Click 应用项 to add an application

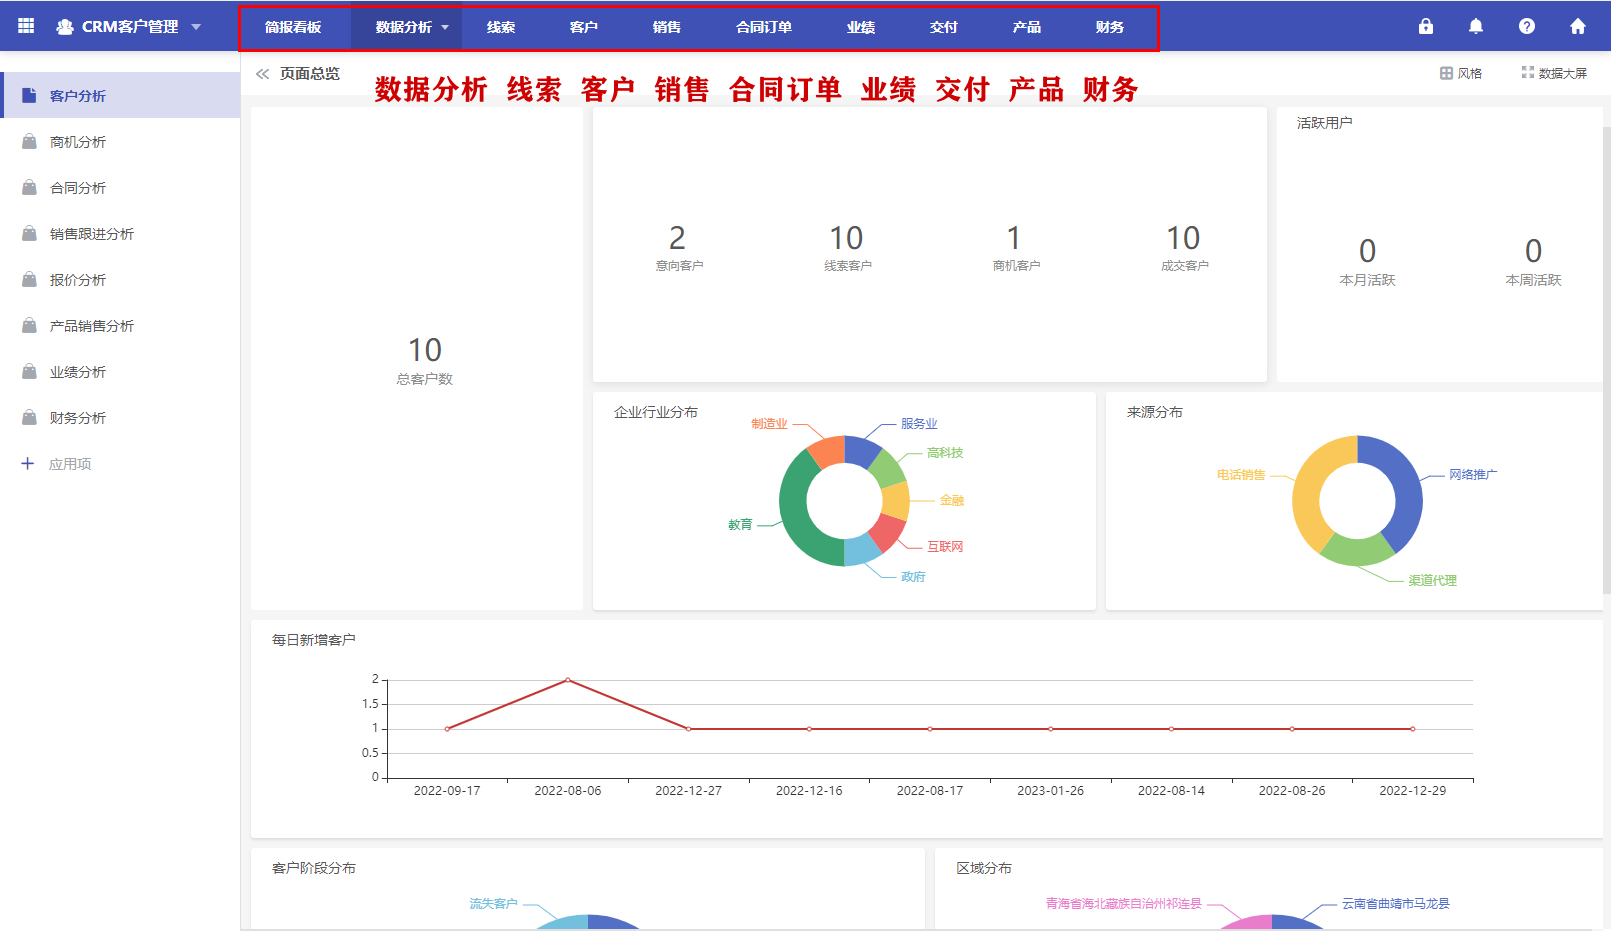[69, 463]
